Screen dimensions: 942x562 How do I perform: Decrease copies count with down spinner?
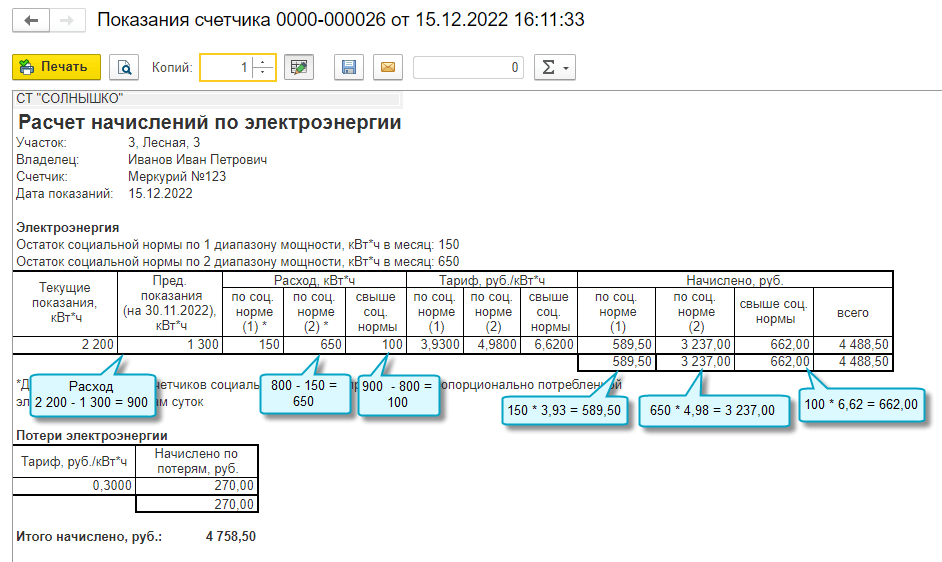point(263,73)
